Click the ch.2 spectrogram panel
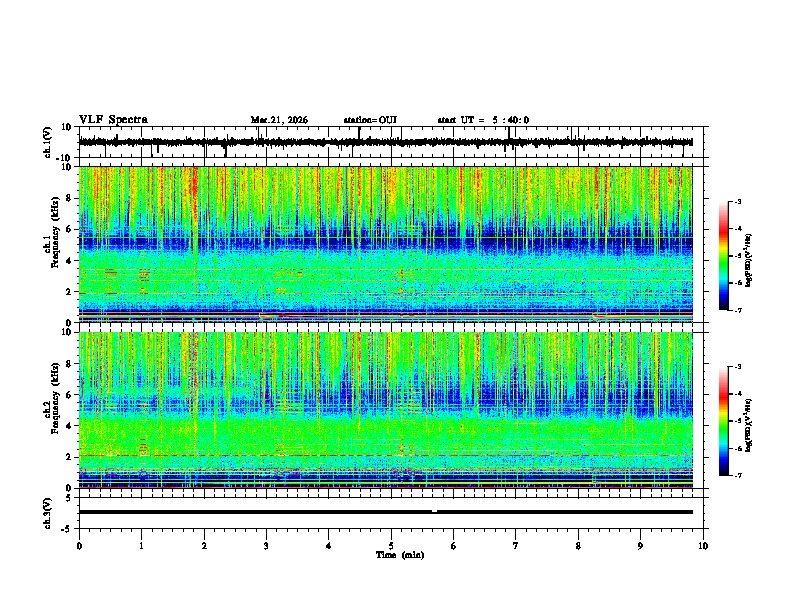Screen dimensions: 792x612 pos(385,410)
